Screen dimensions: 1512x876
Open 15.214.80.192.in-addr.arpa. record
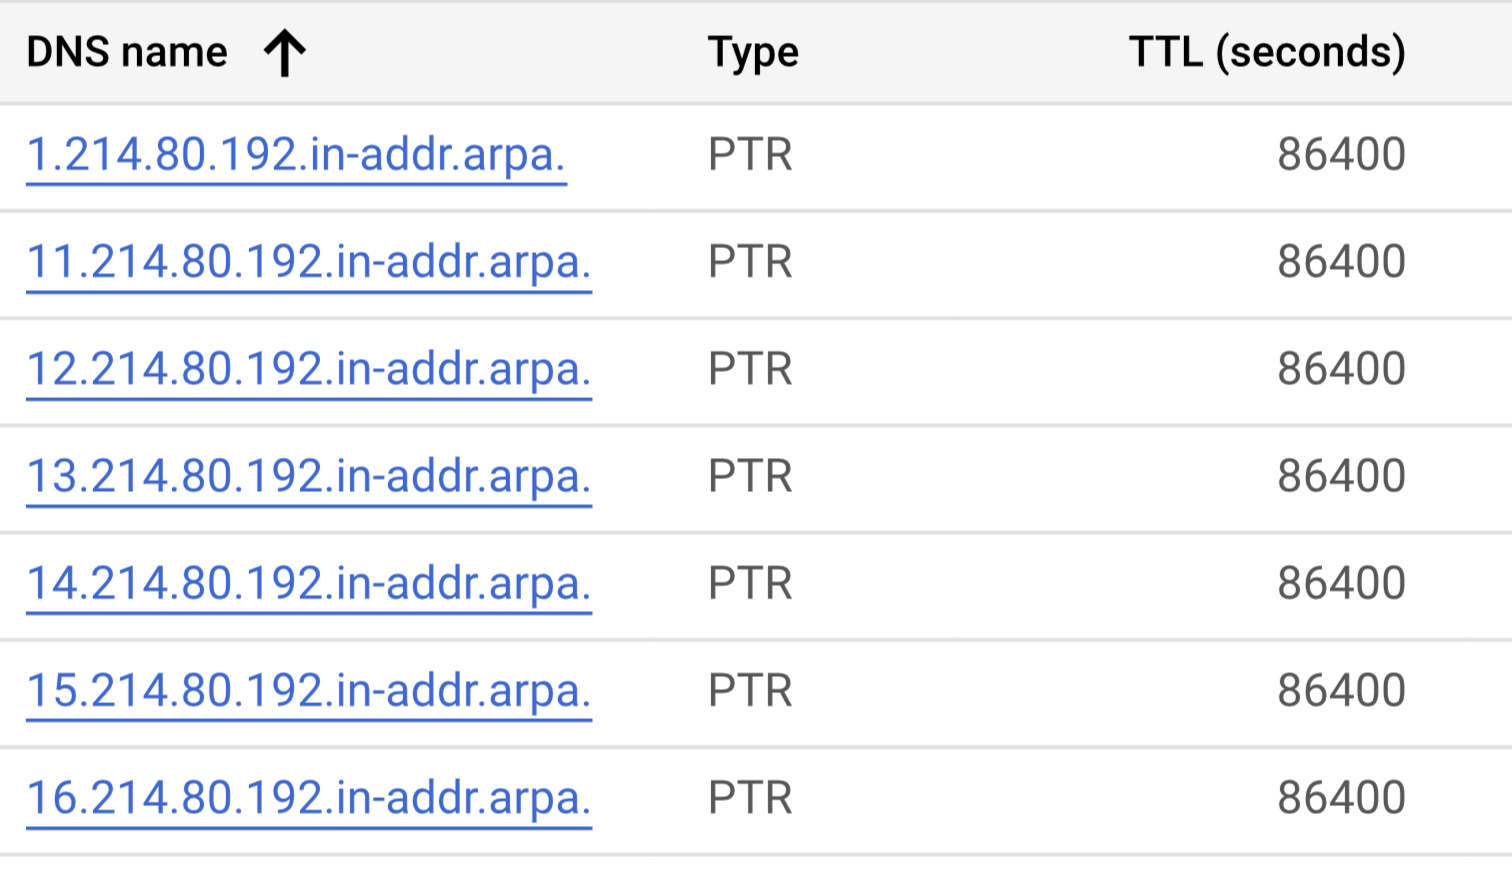(309, 691)
